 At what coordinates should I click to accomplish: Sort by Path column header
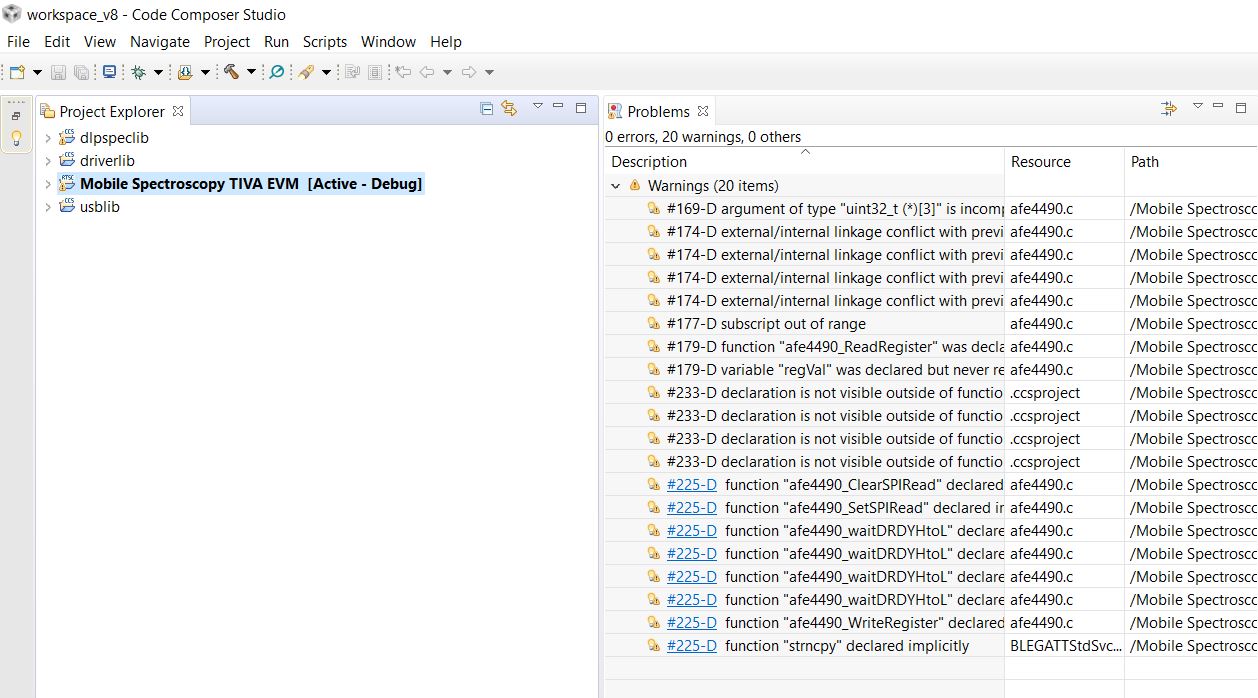point(1191,161)
